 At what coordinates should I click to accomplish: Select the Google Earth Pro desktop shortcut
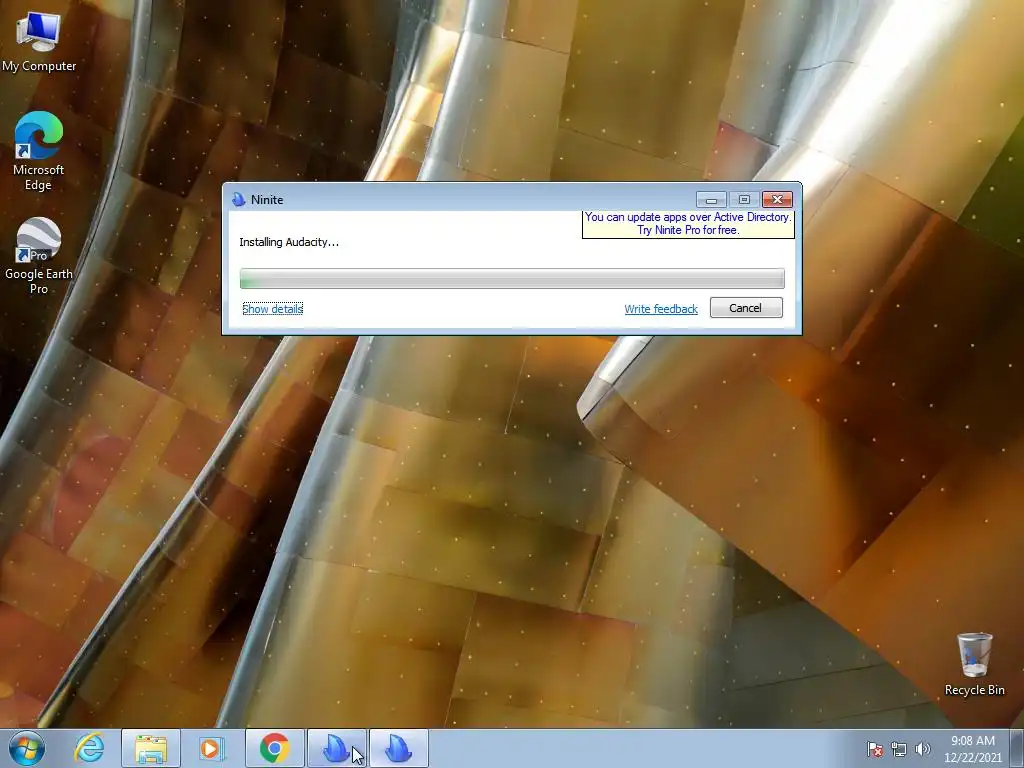(x=39, y=256)
